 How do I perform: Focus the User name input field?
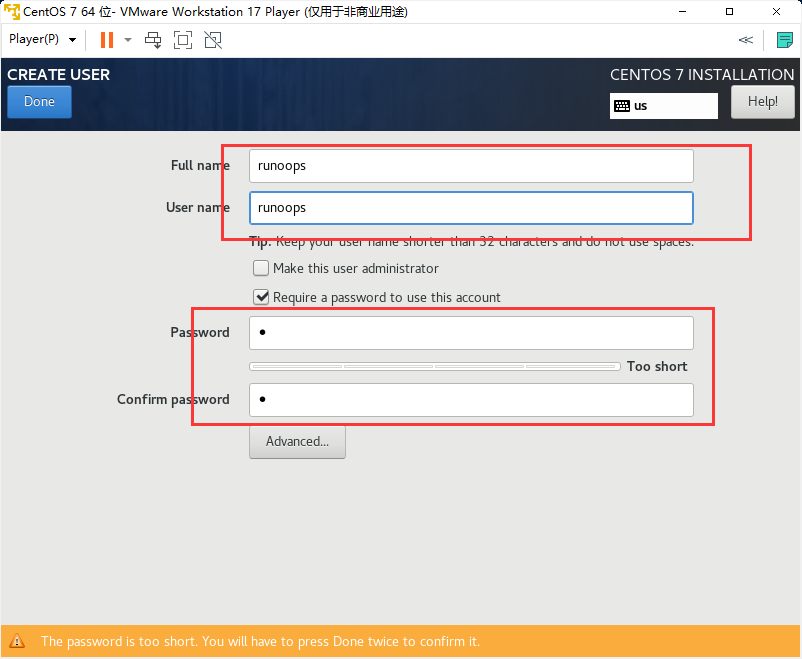click(x=470, y=208)
